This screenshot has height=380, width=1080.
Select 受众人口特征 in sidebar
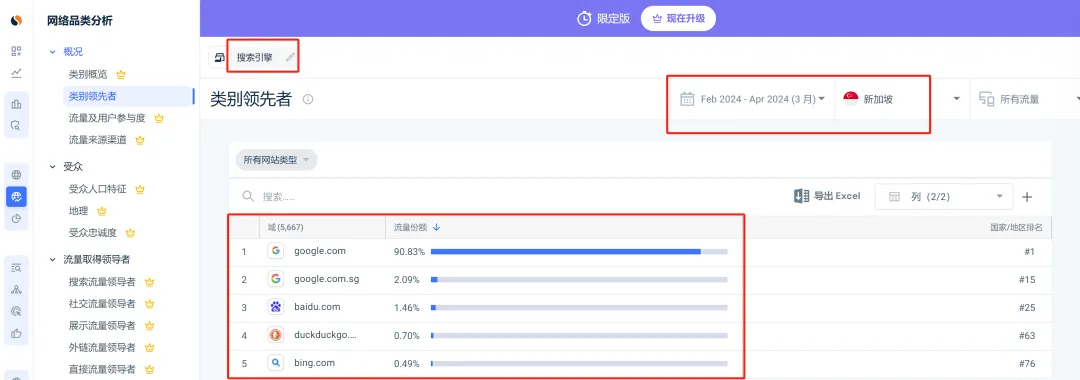click(97, 189)
